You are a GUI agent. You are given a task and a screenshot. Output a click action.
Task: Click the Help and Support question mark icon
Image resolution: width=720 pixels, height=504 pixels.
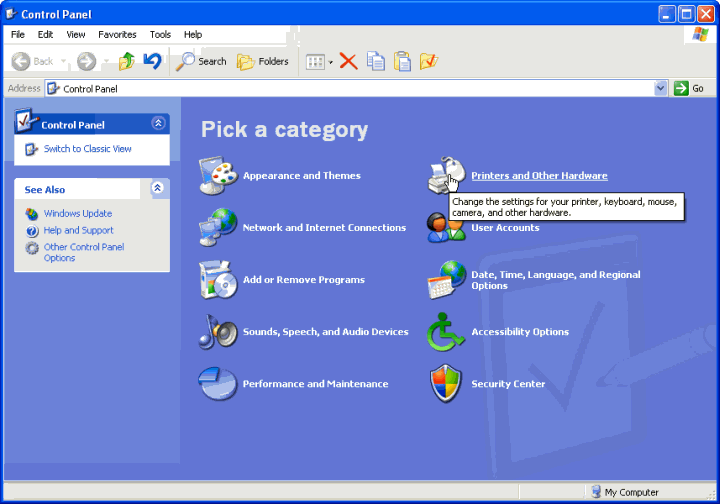[32, 231]
